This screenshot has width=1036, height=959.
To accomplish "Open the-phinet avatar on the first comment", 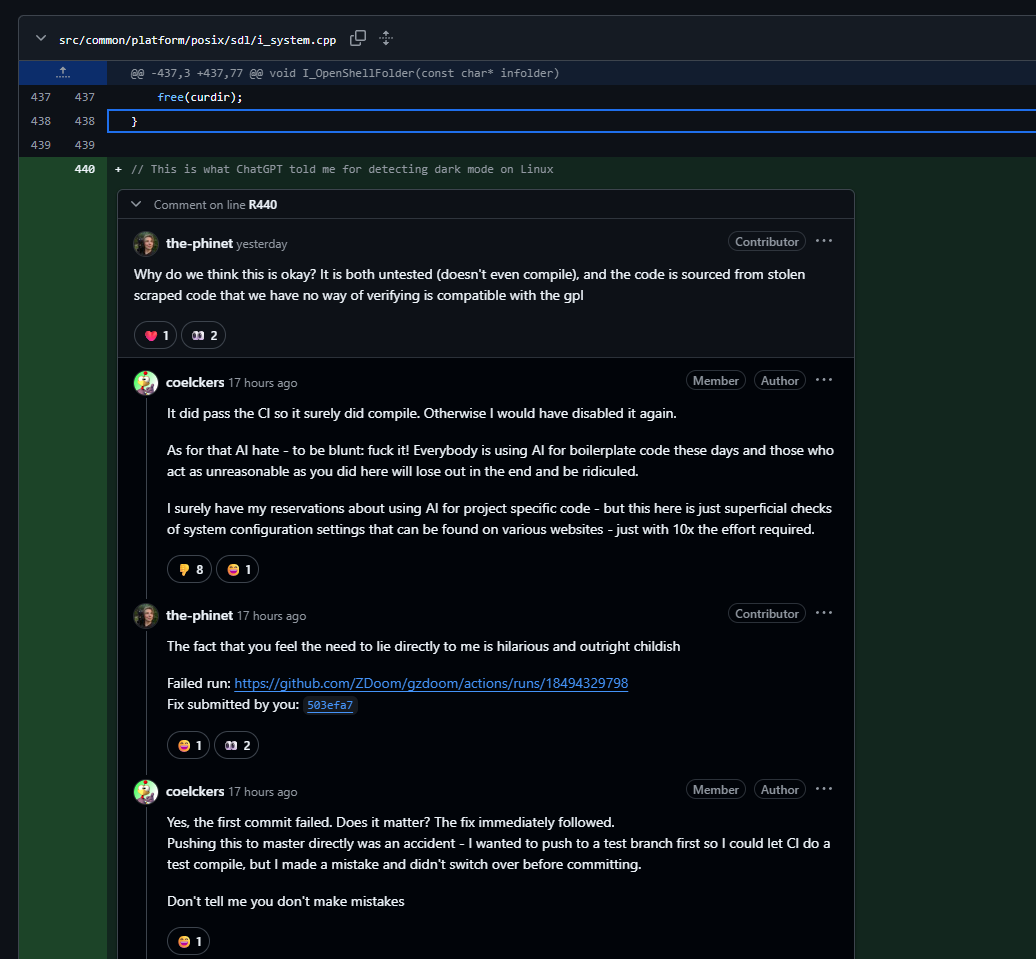I will pos(146,244).
